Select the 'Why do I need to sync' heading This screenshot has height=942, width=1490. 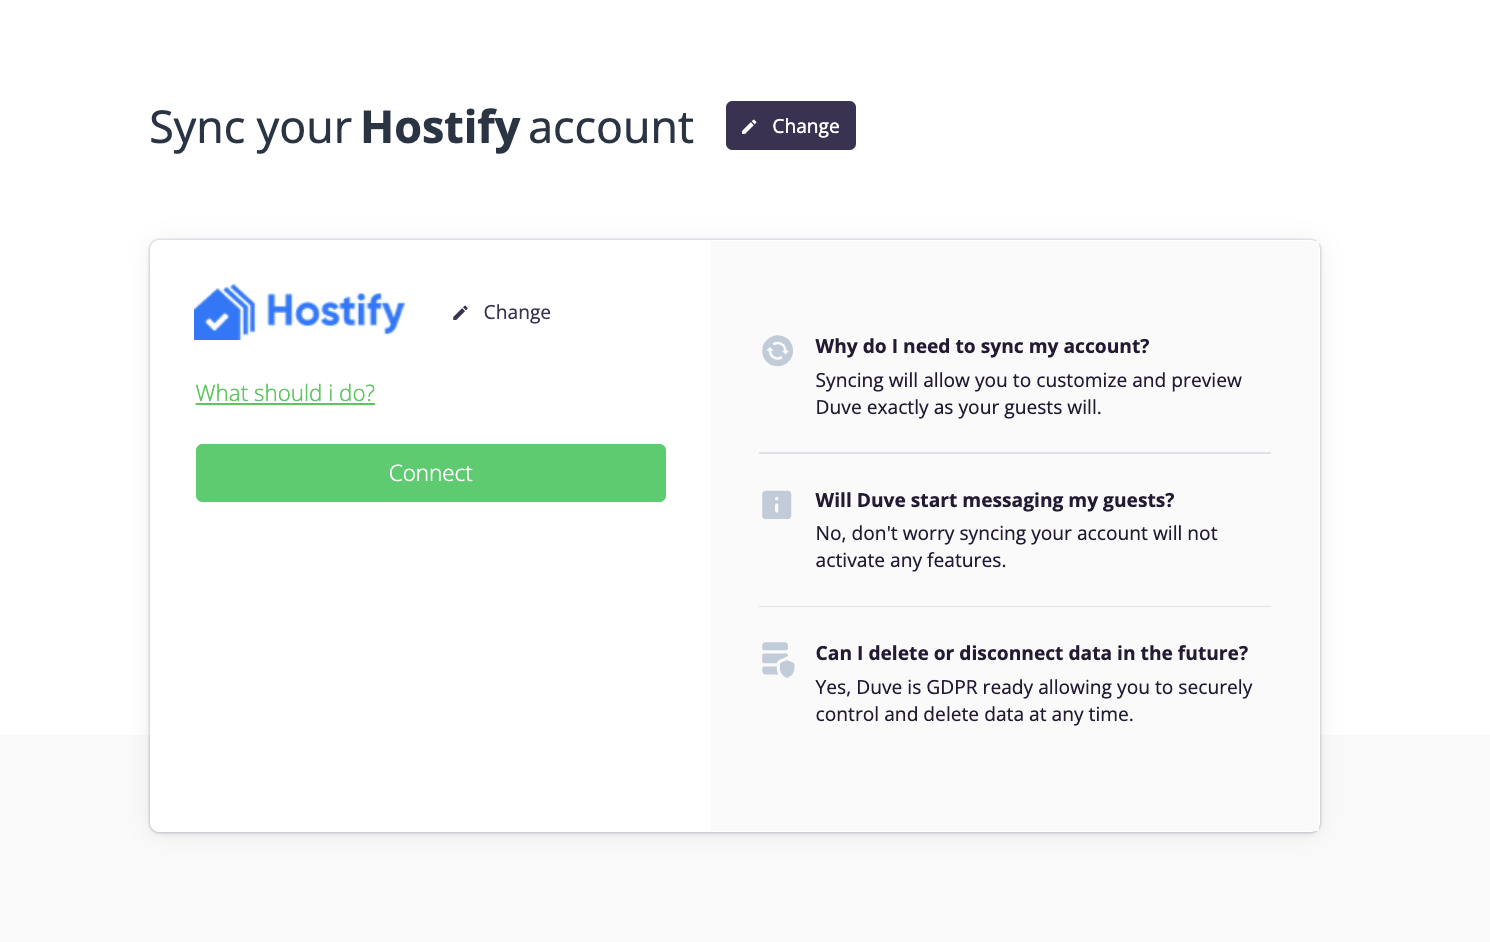982,346
